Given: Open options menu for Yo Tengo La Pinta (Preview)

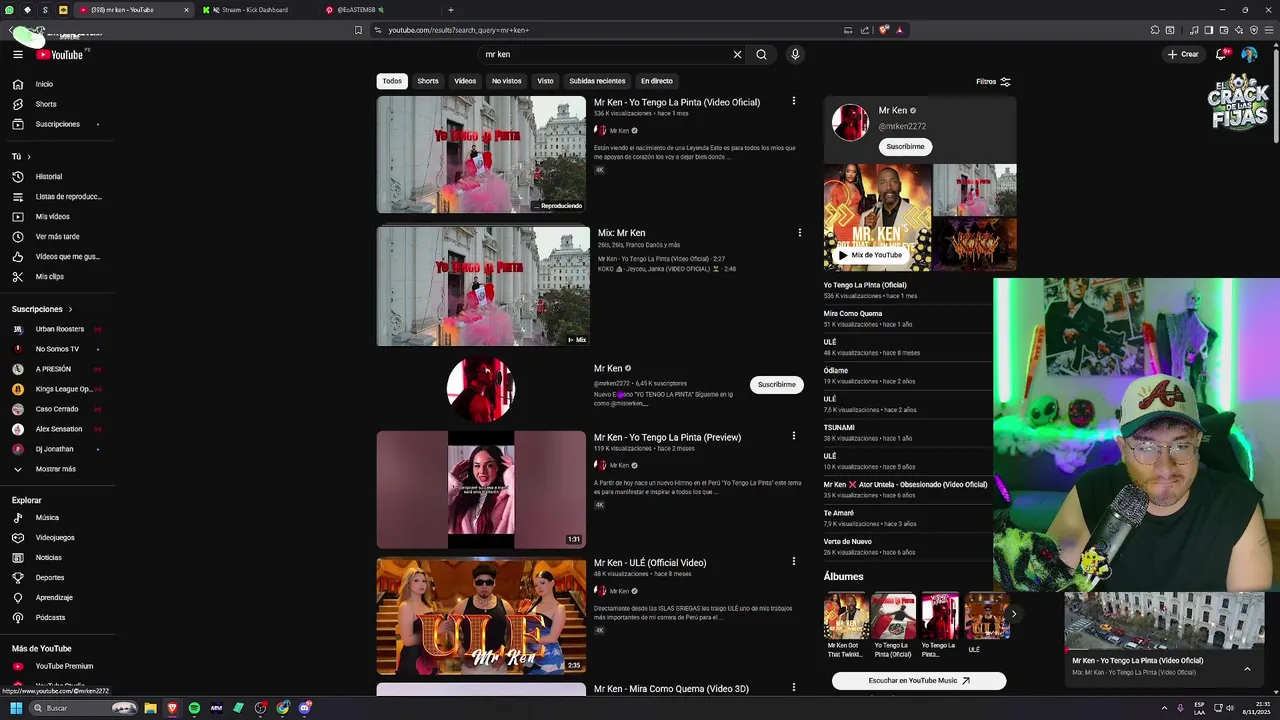Looking at the screenshot, I should pos(794,436).
